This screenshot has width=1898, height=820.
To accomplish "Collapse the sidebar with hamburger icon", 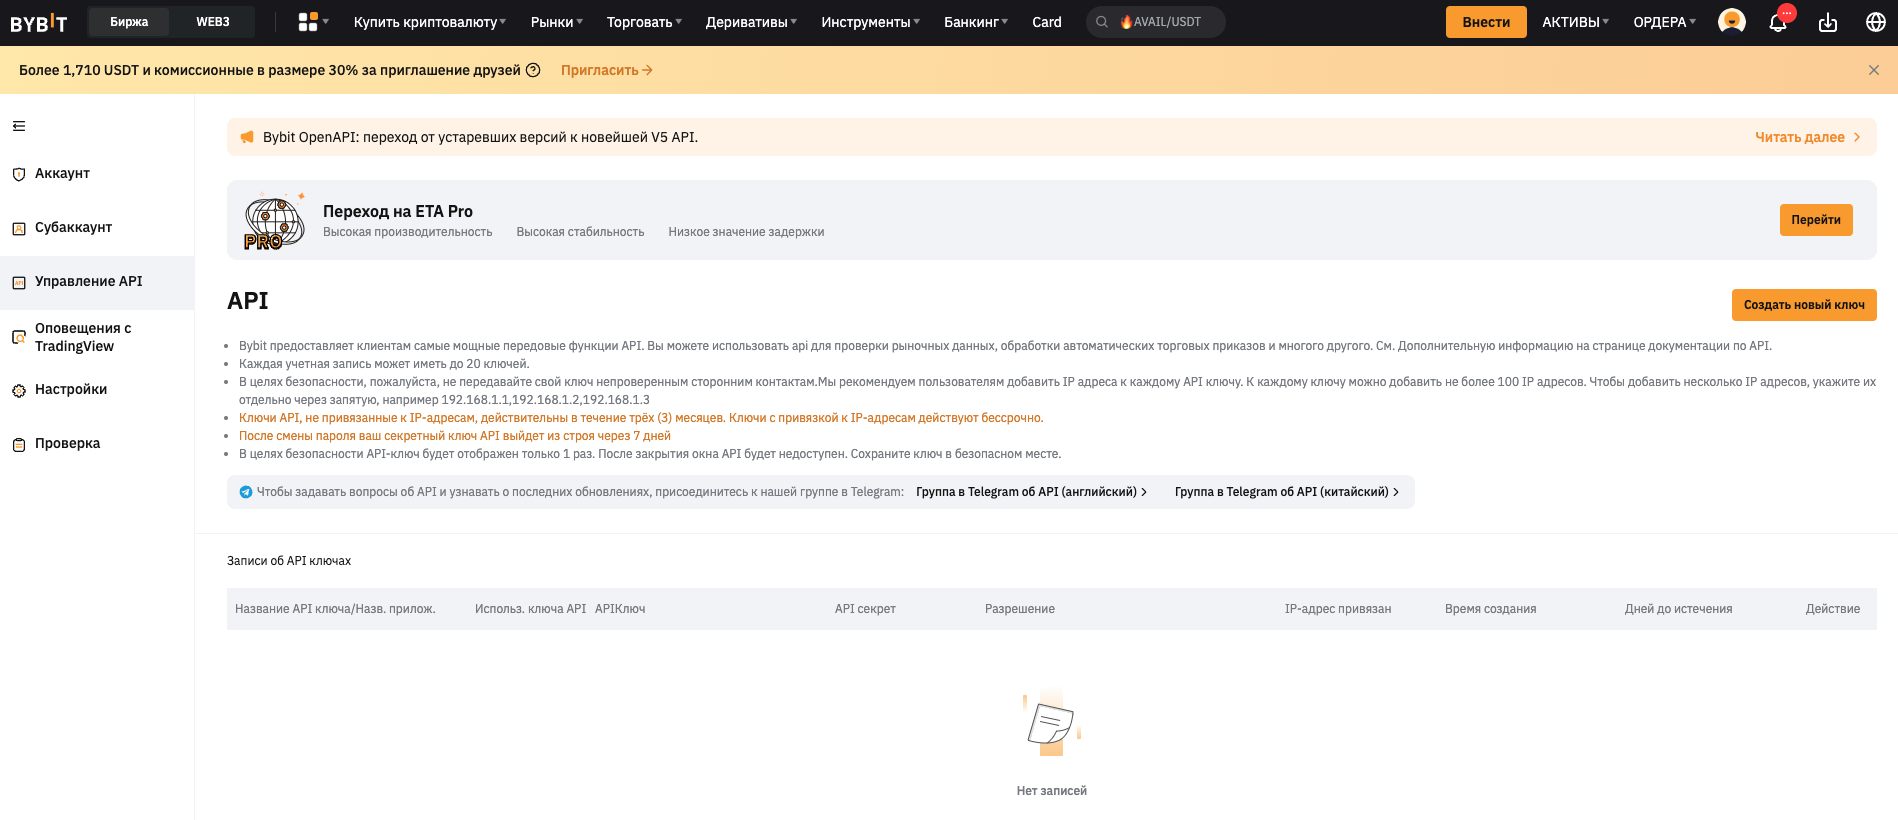I will [x=19, y=126].
